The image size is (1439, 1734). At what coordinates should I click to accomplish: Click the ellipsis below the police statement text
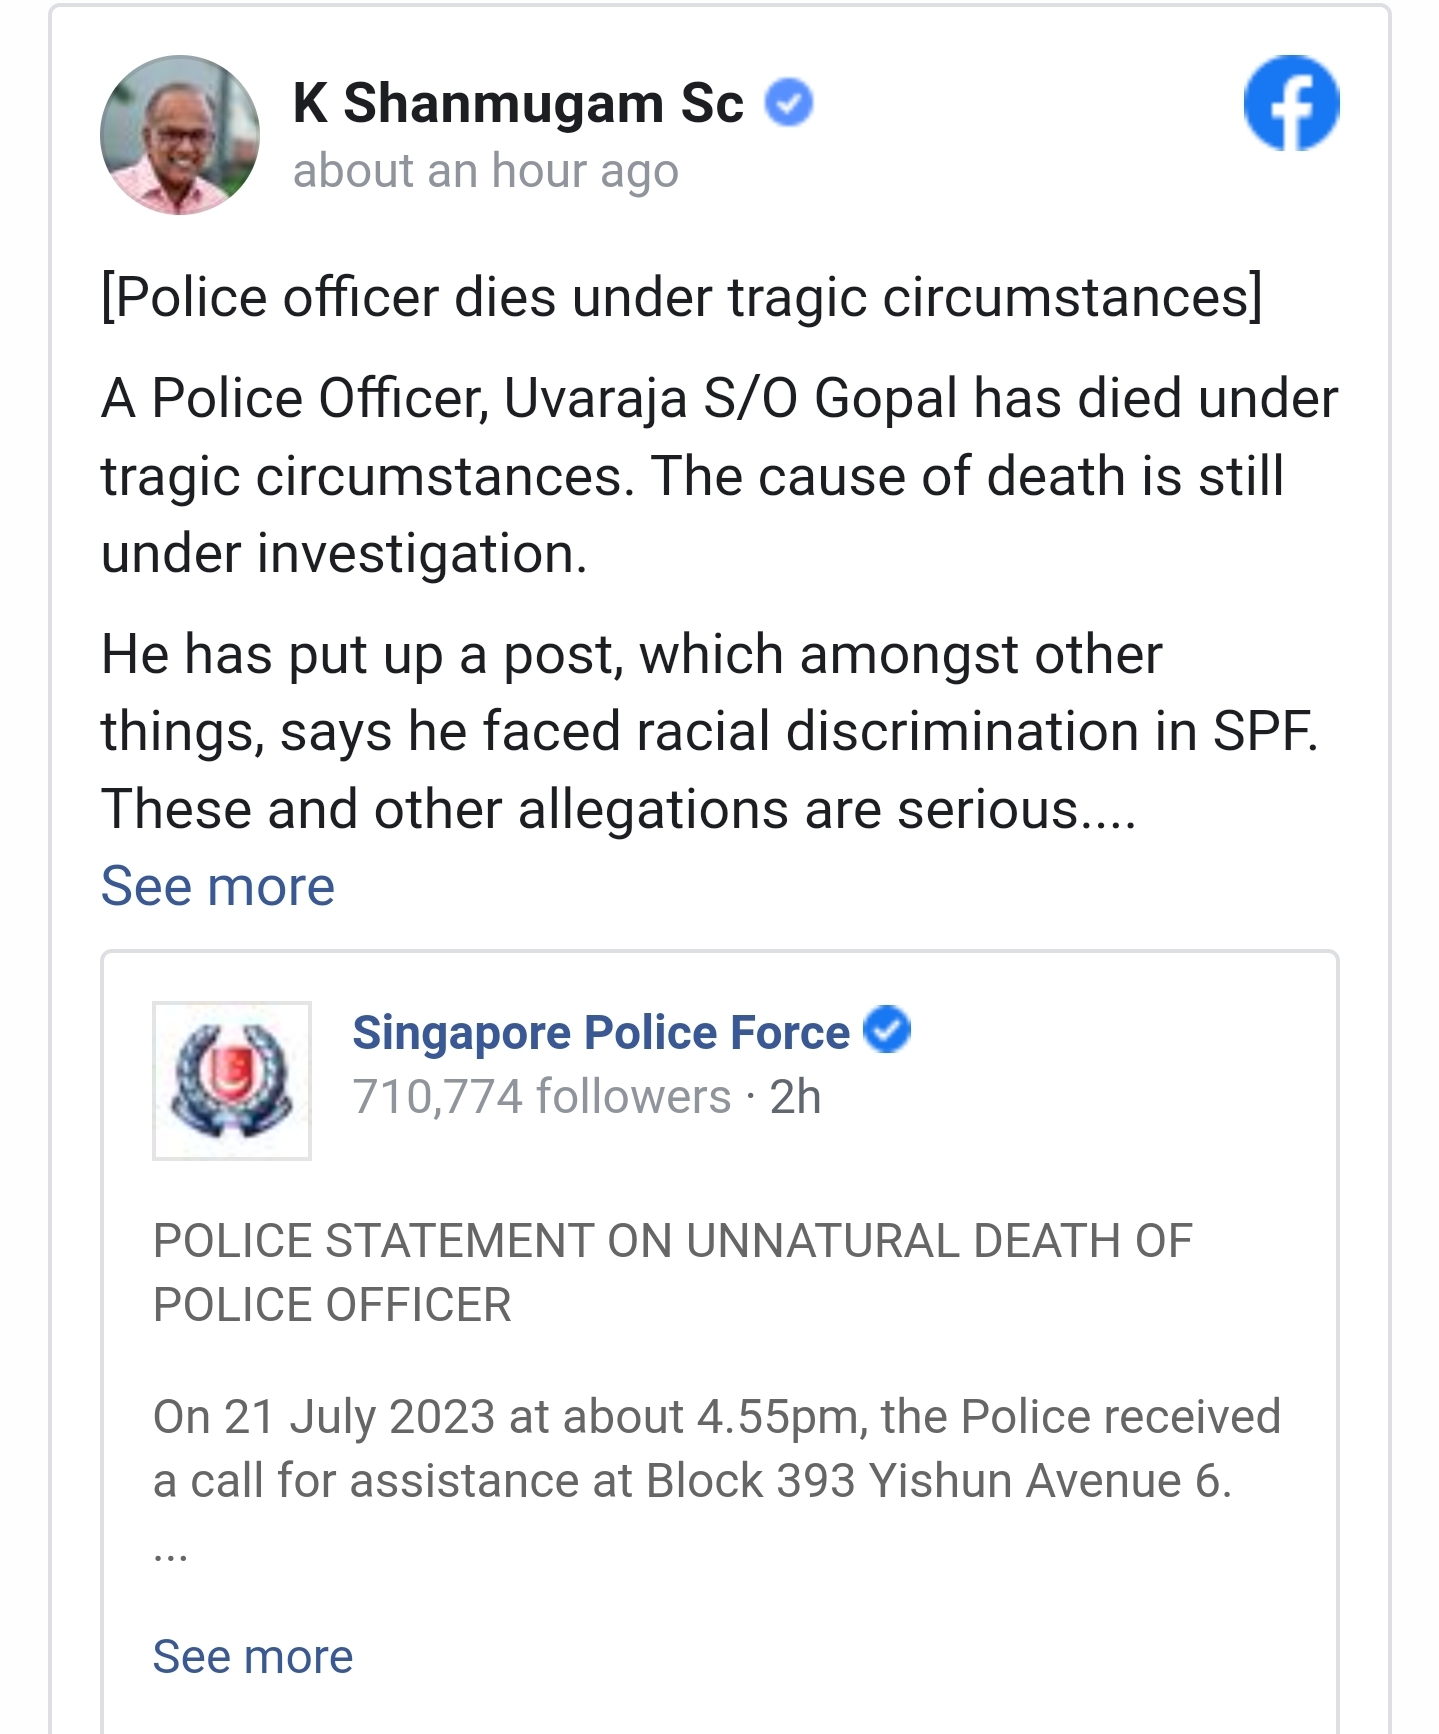point(171,1555)
